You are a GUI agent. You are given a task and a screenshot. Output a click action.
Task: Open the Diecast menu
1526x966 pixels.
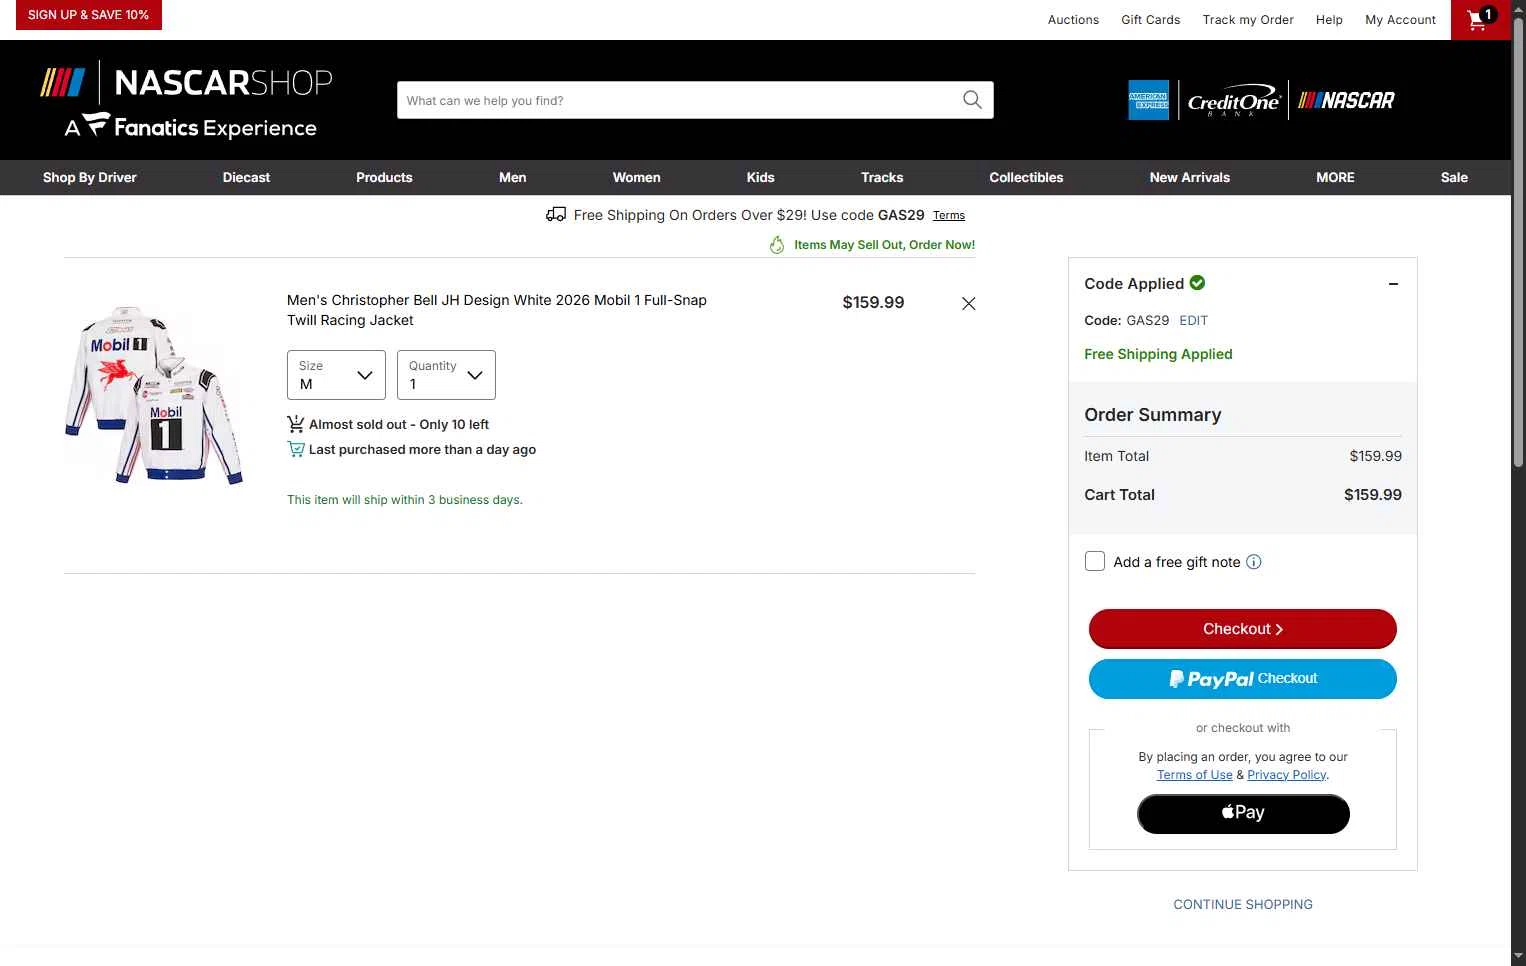pos(247,178)
